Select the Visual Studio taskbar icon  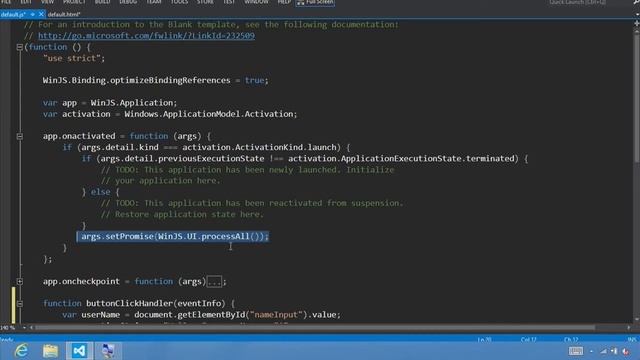coord(79,351)
